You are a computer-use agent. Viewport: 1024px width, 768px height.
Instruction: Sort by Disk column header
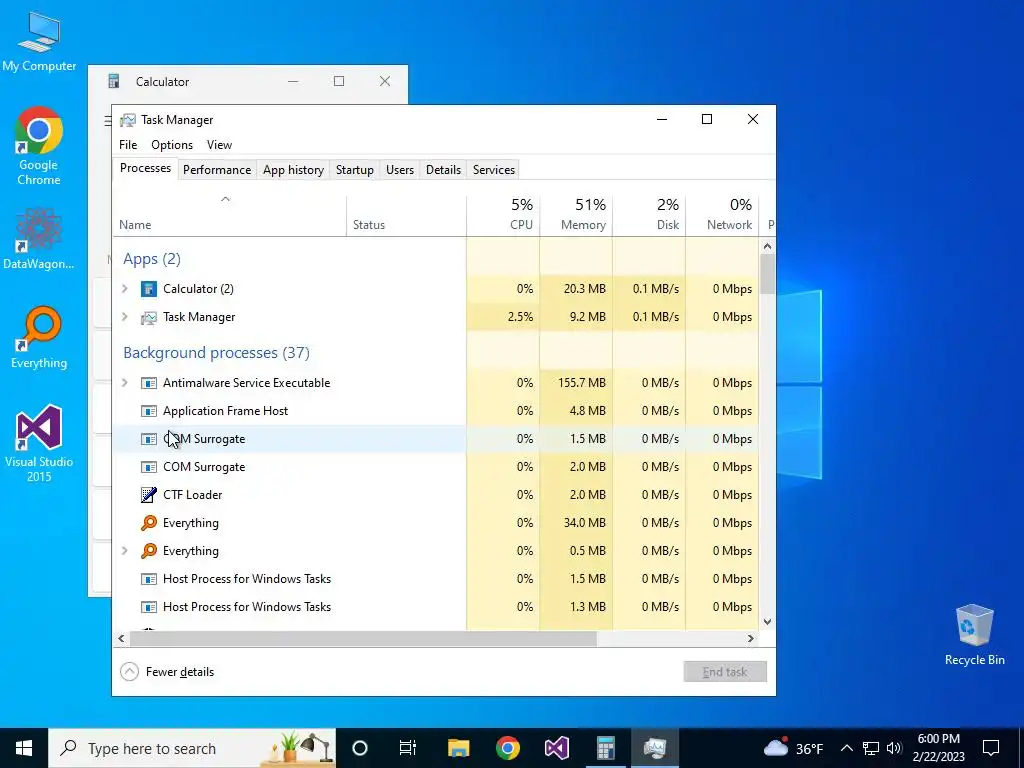pos(649,216)
